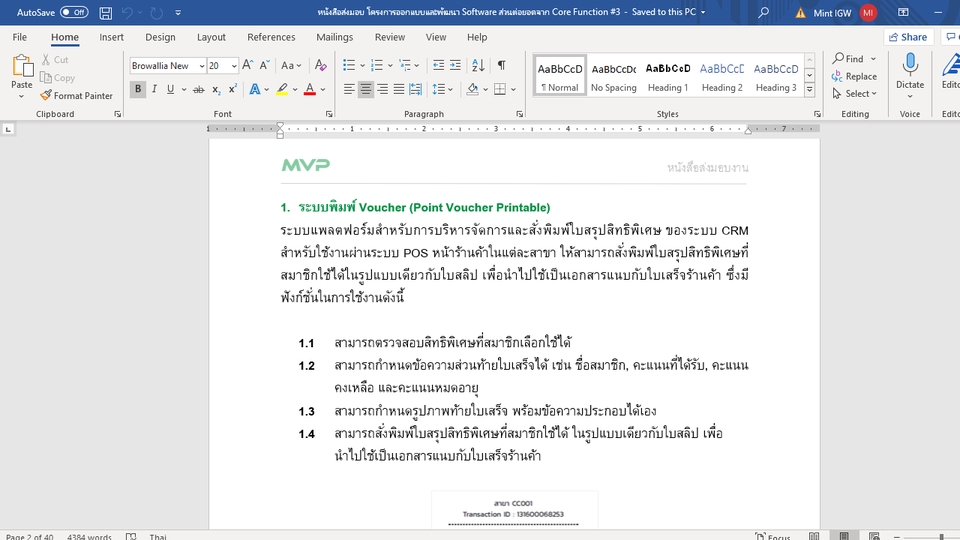960x540 pixels.
Task: Click Increase Indent icon
Action: (x=455, y=65)
